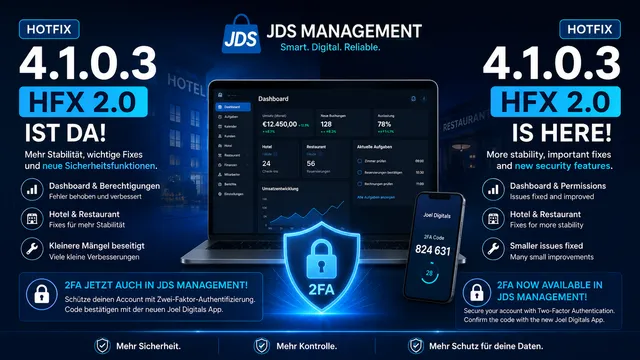The height and width of the screenshot is (360, 640).
Task: Click the wrench icon beside Smaller issues fixed
Action: pyautogui.click(x=493, y=249)
